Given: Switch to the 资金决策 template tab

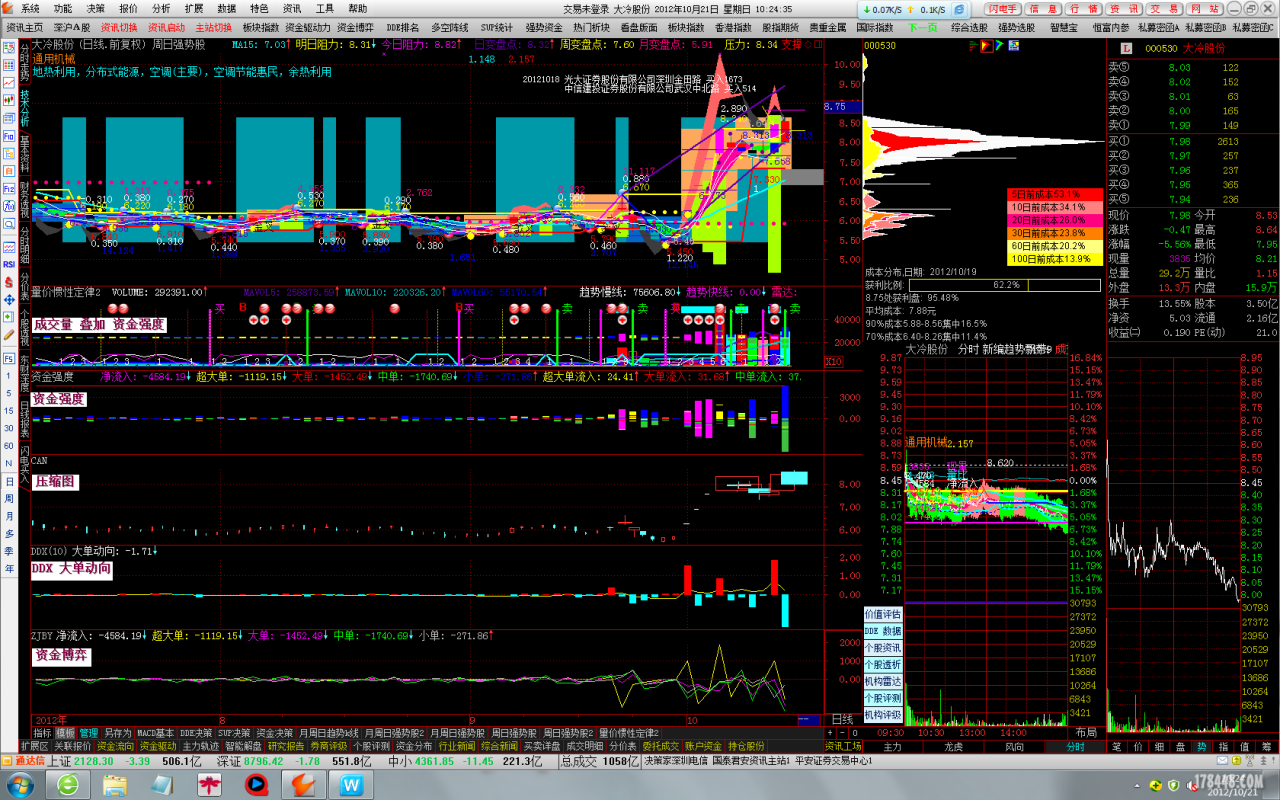Looking at the screenshot, I should (274, 733).
